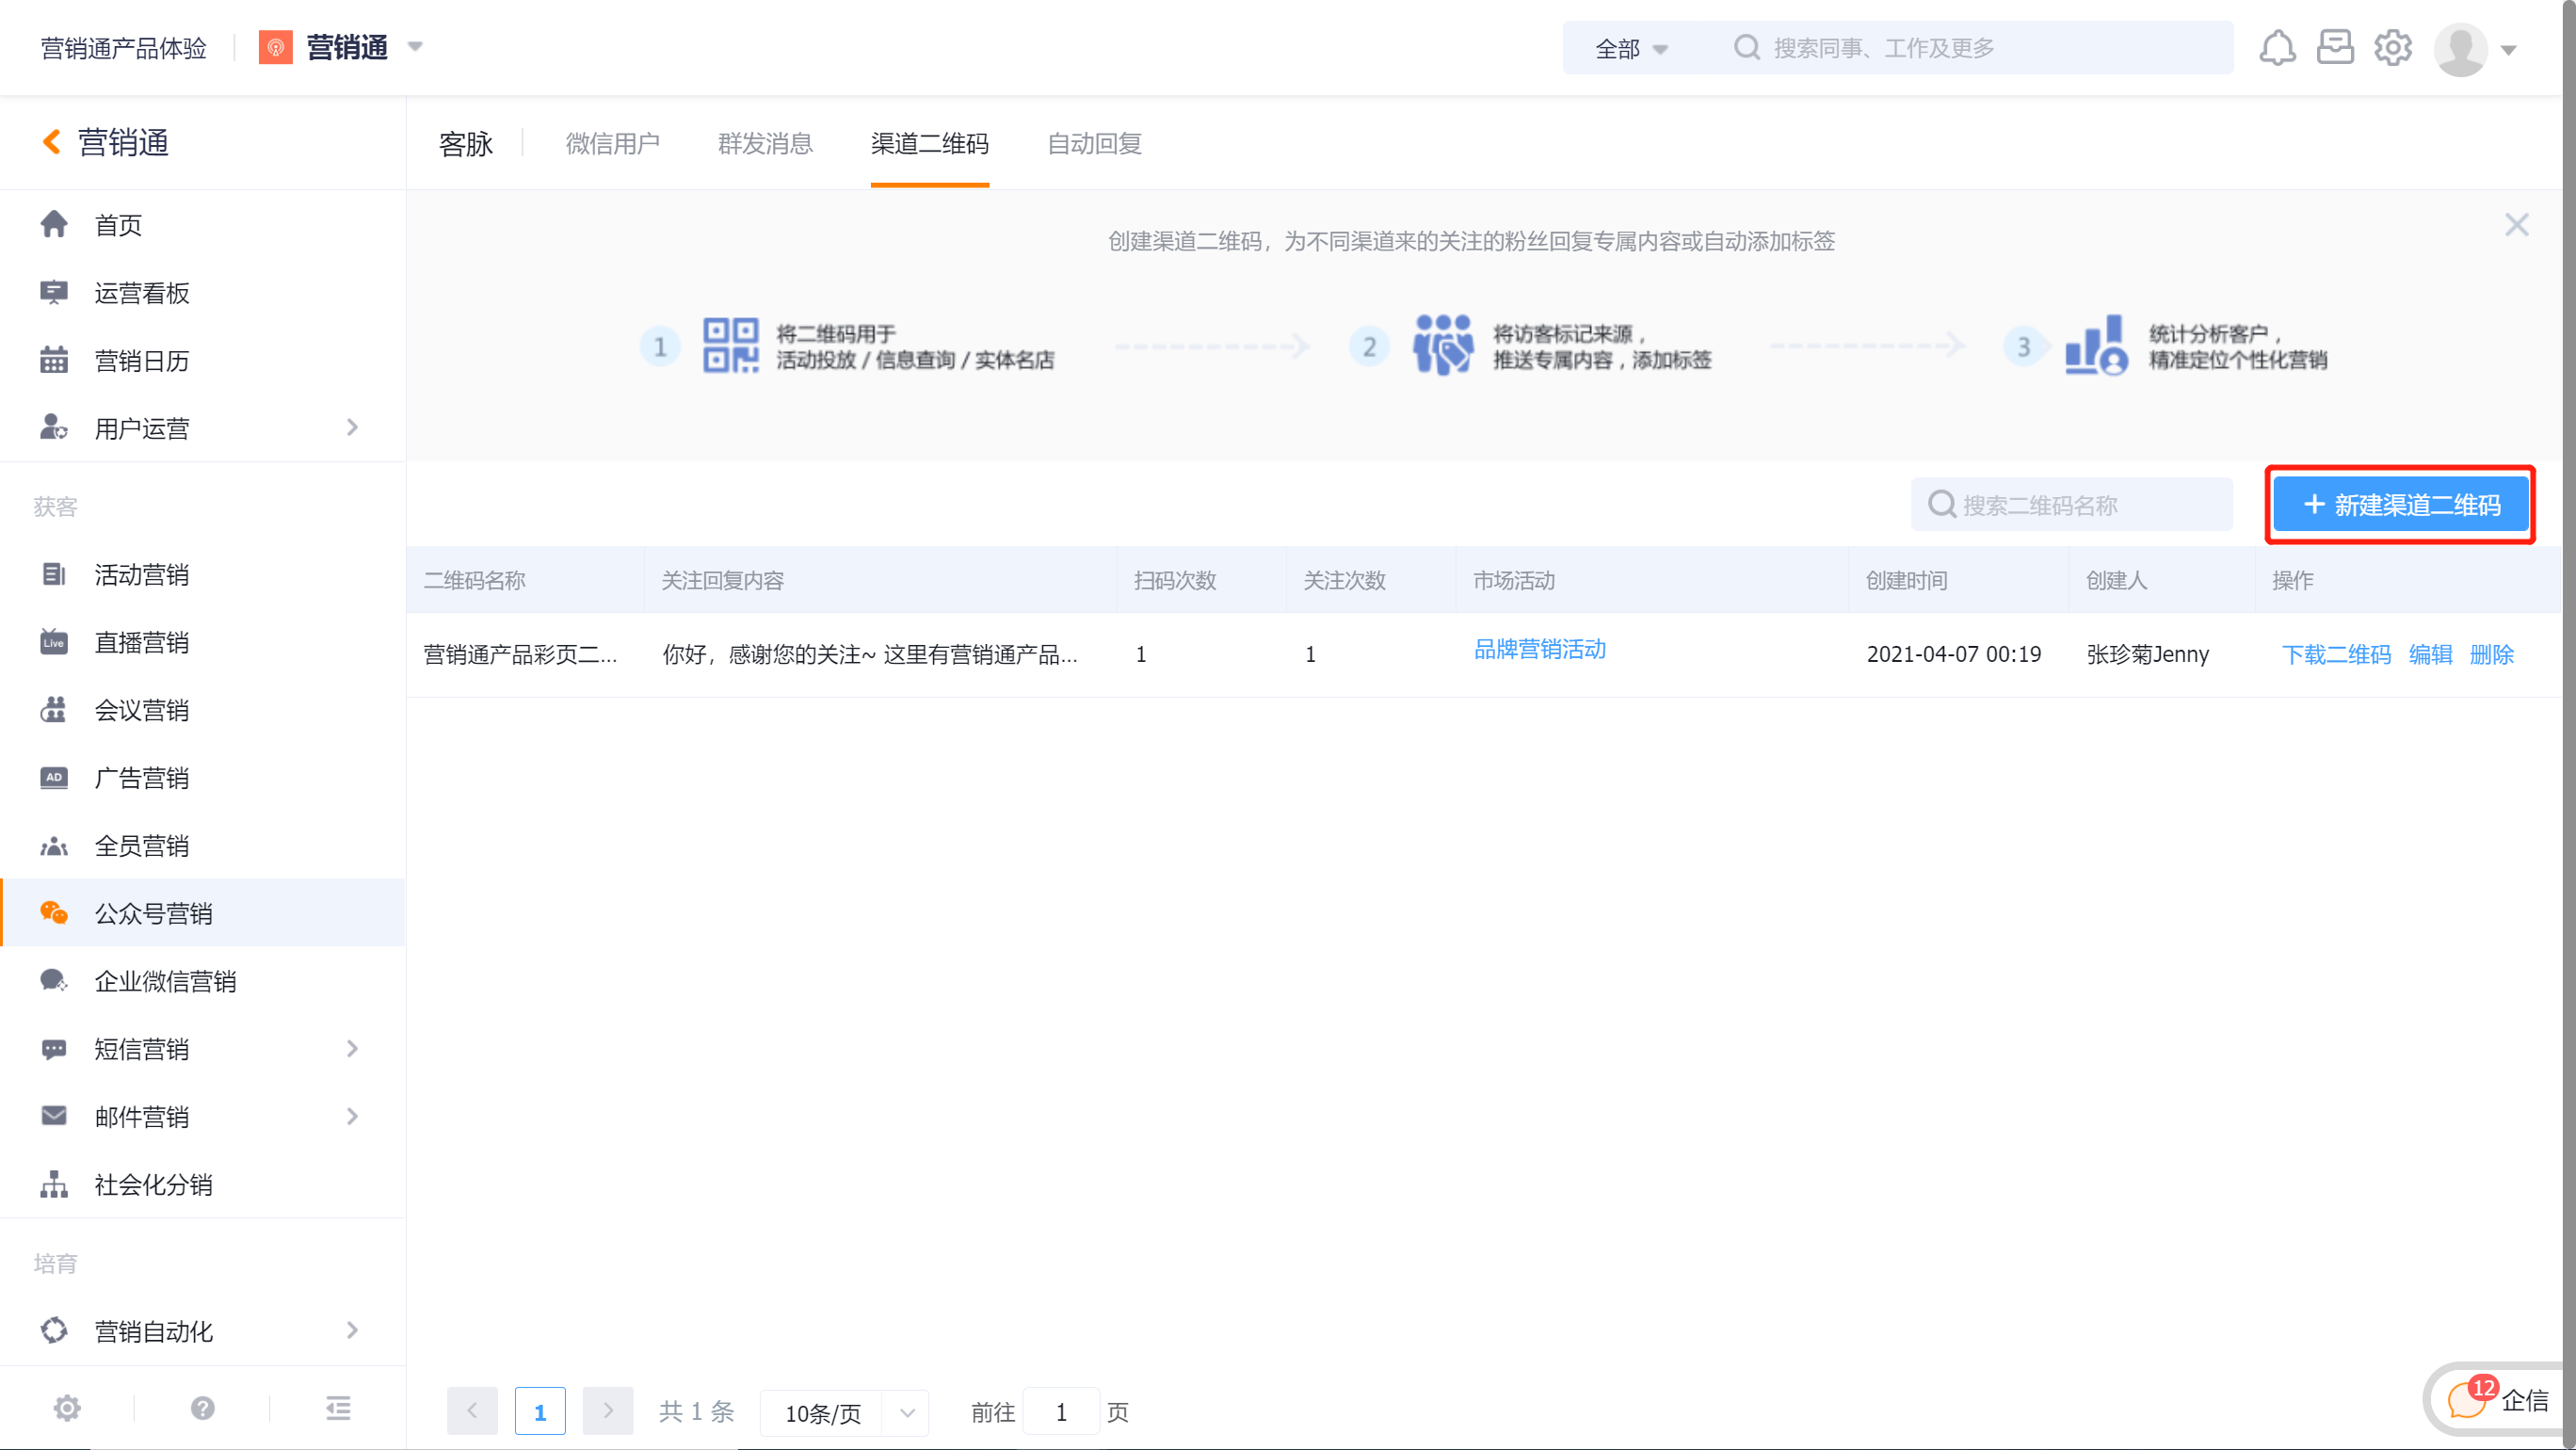Open 活动营销 icon in sidebar
Image resolution: width=2576 pixels, height=1450 pixels.
[54, 574]
